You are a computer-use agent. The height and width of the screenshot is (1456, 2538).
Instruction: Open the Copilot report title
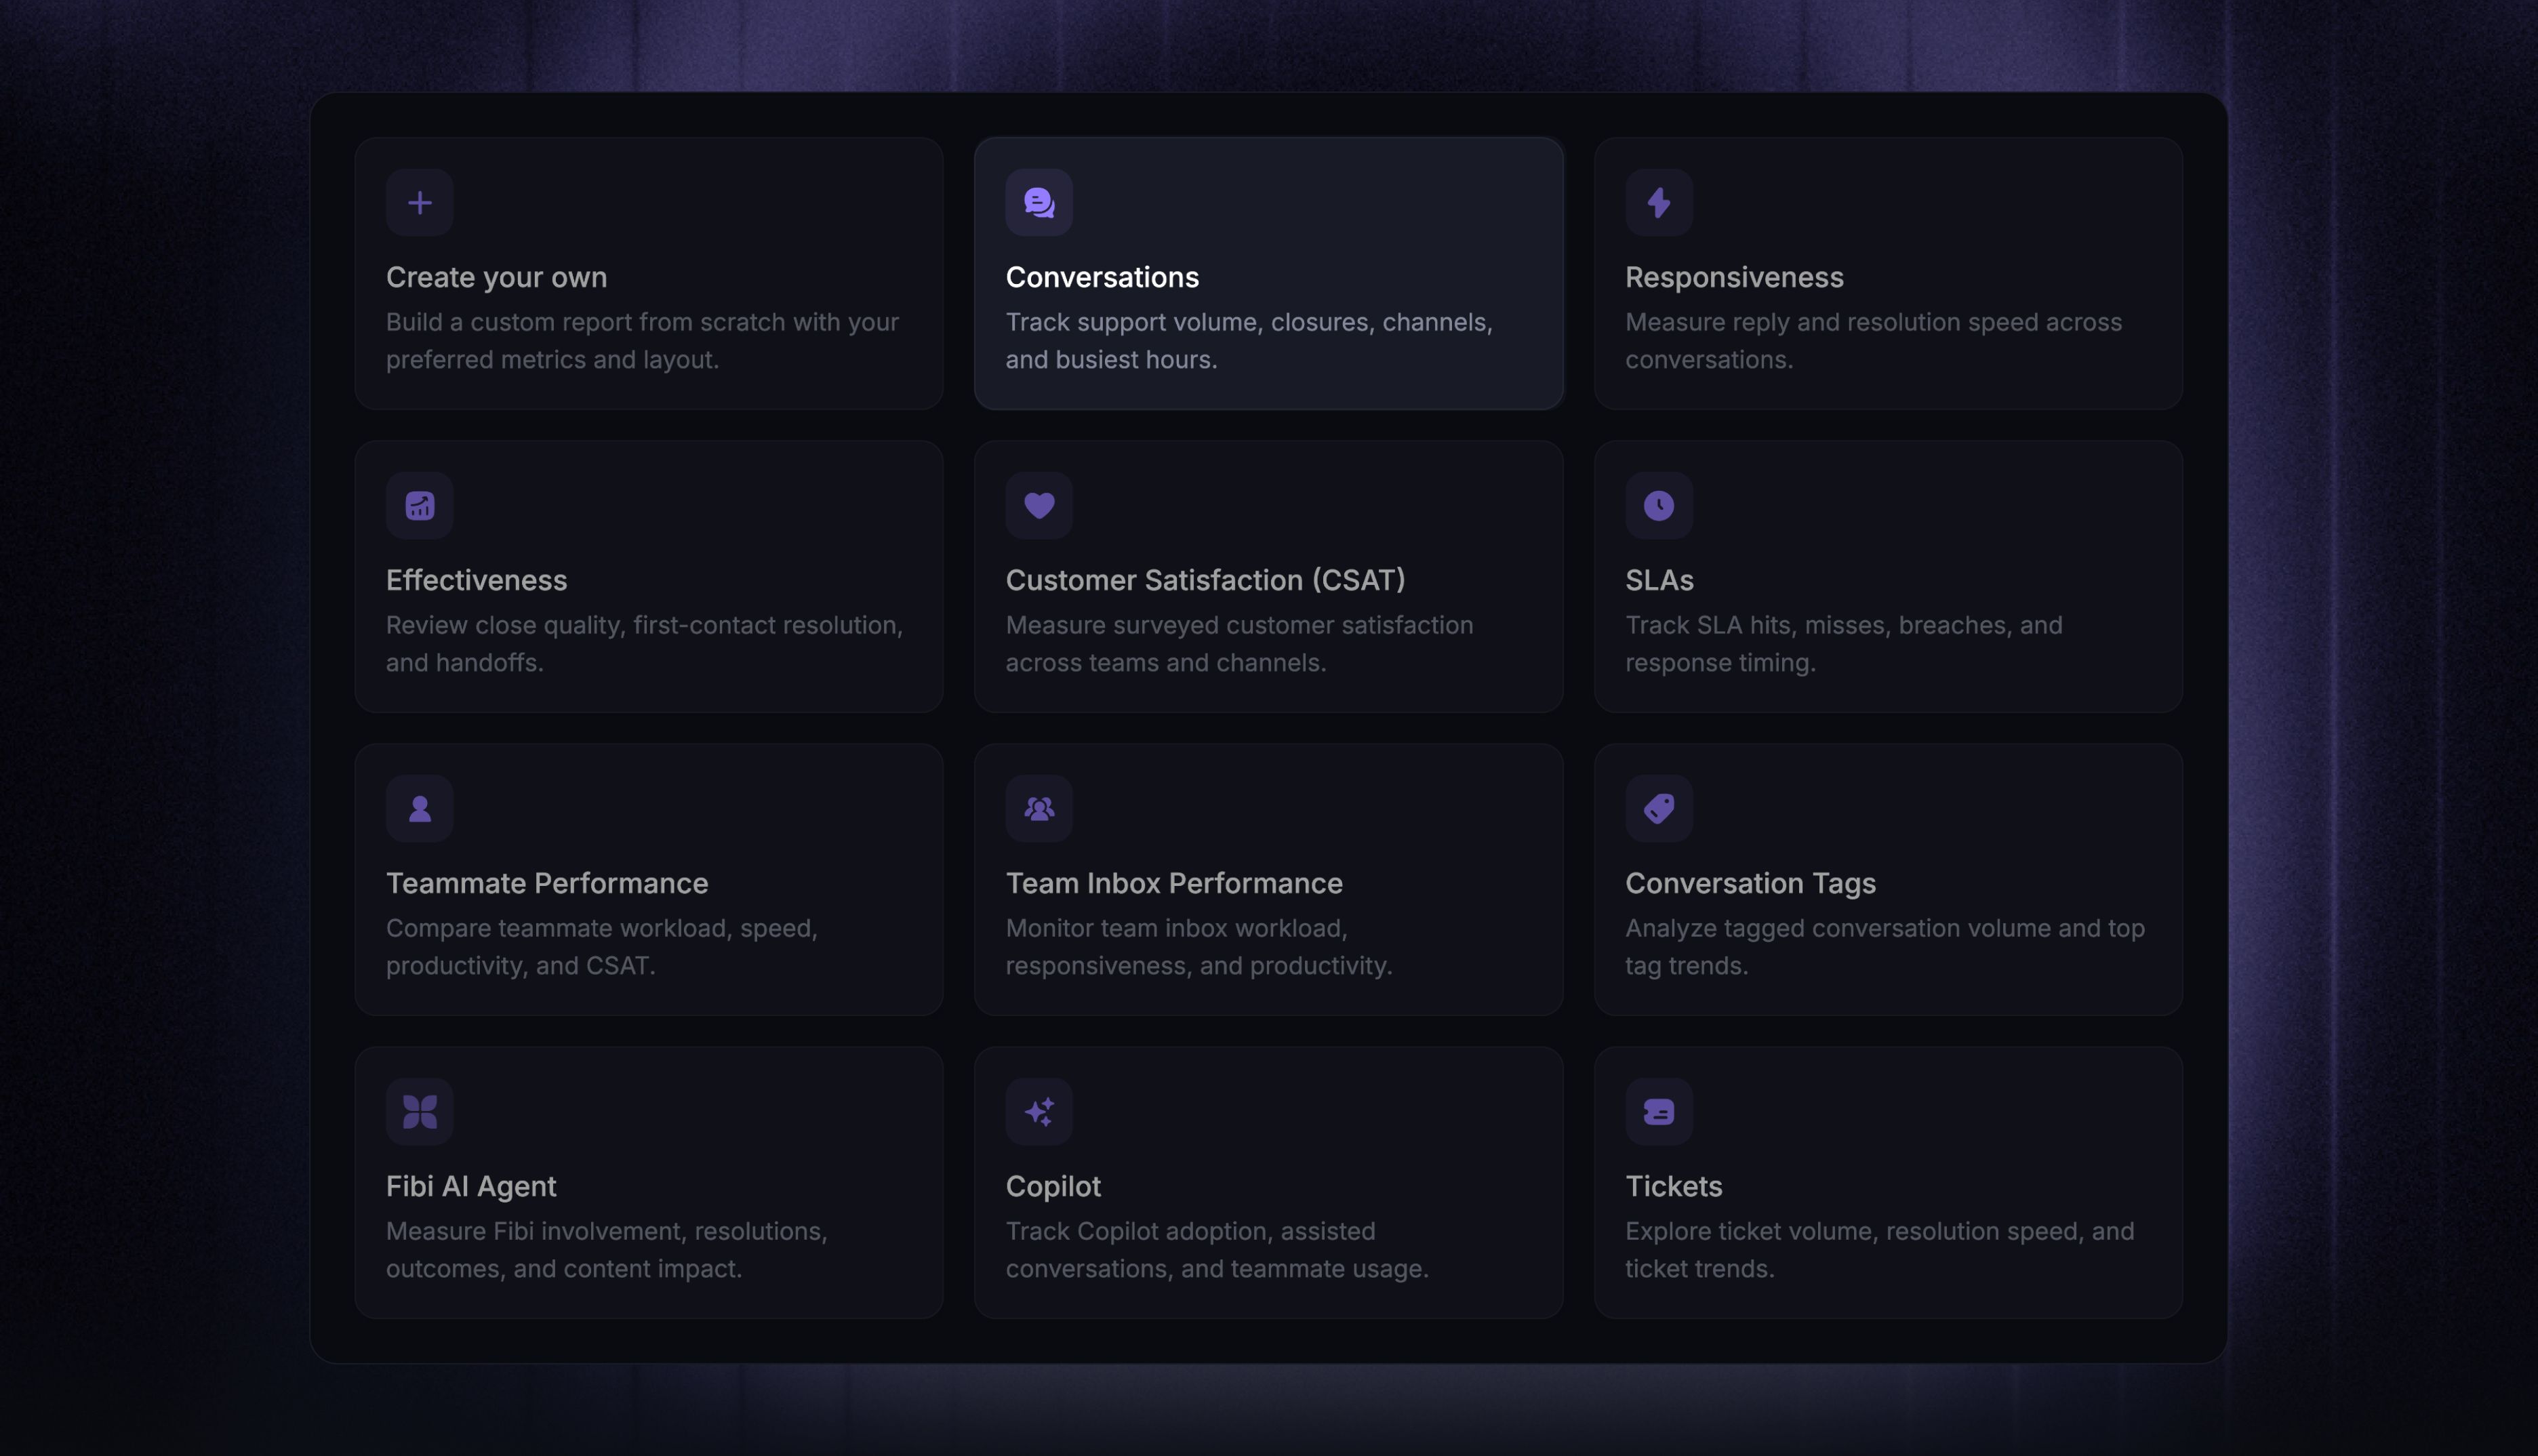coord(1053,1186)
